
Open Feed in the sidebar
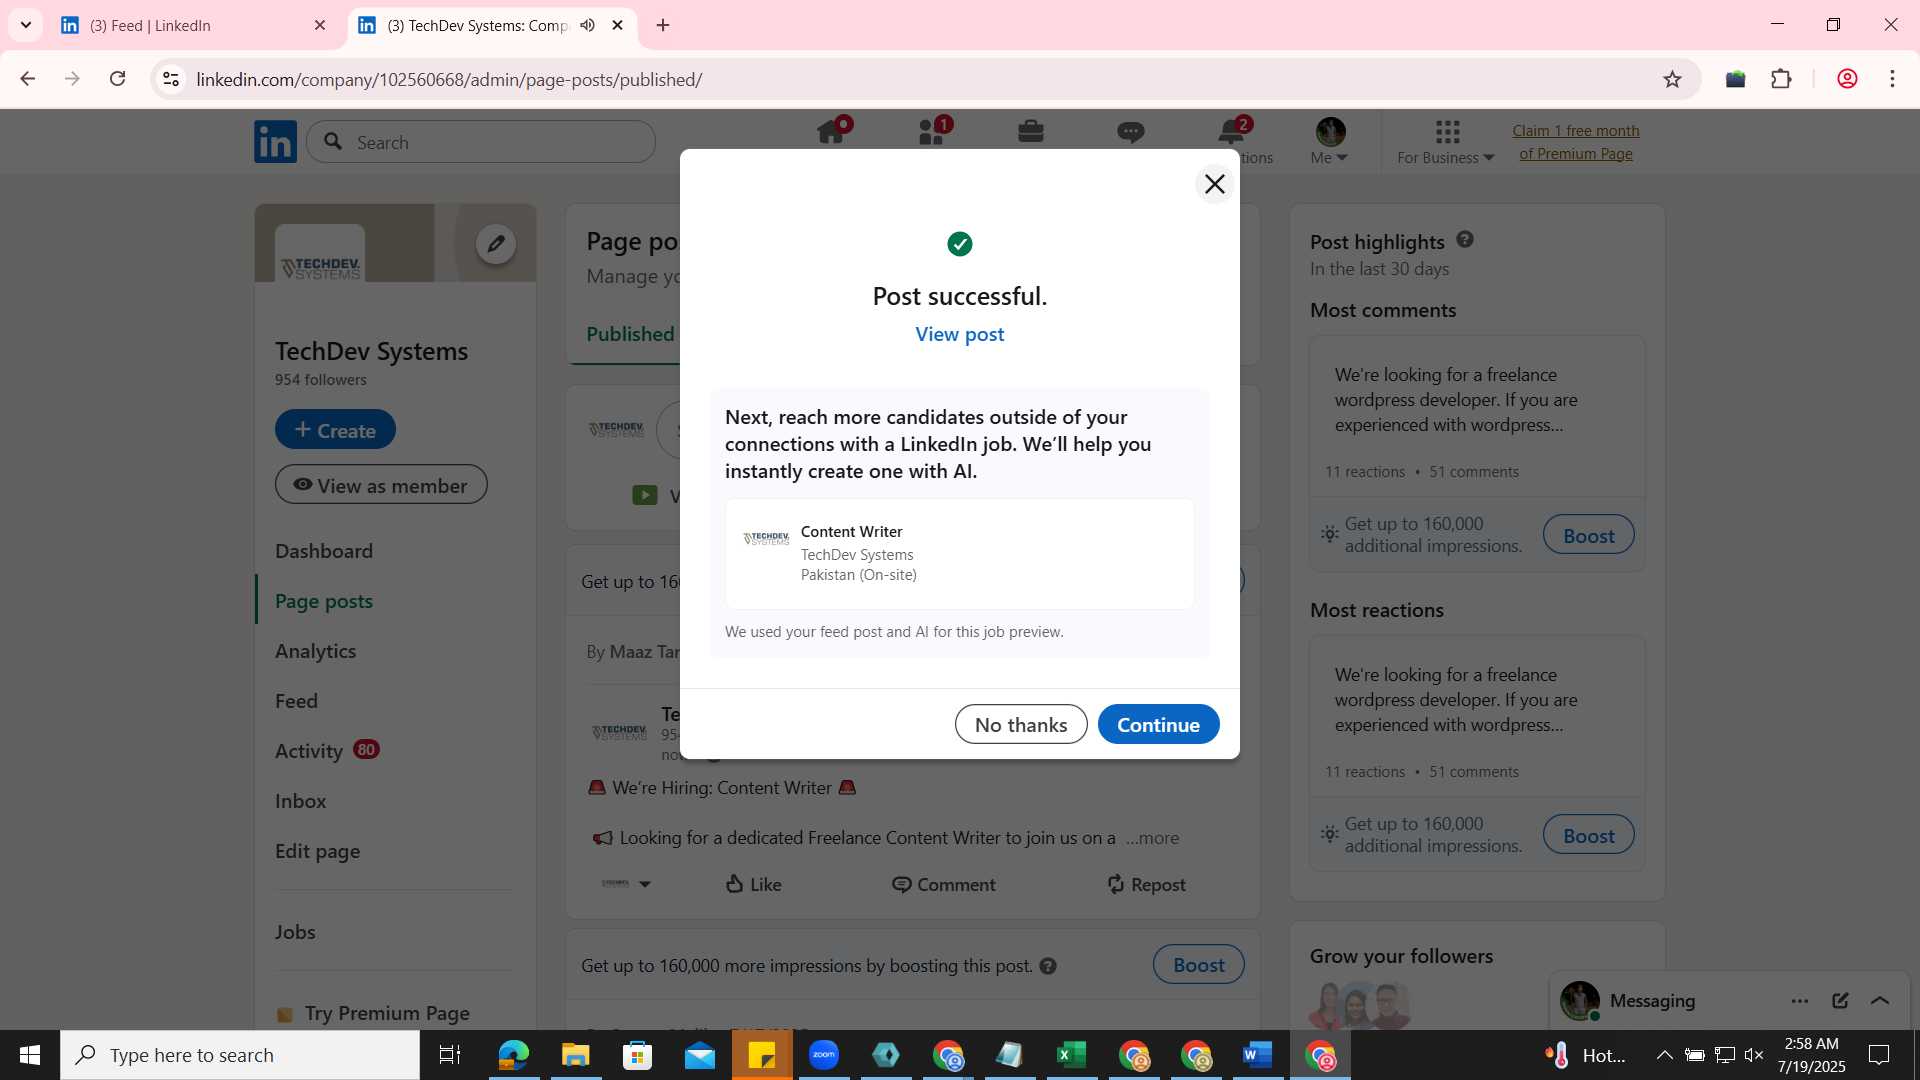point(296,701)
